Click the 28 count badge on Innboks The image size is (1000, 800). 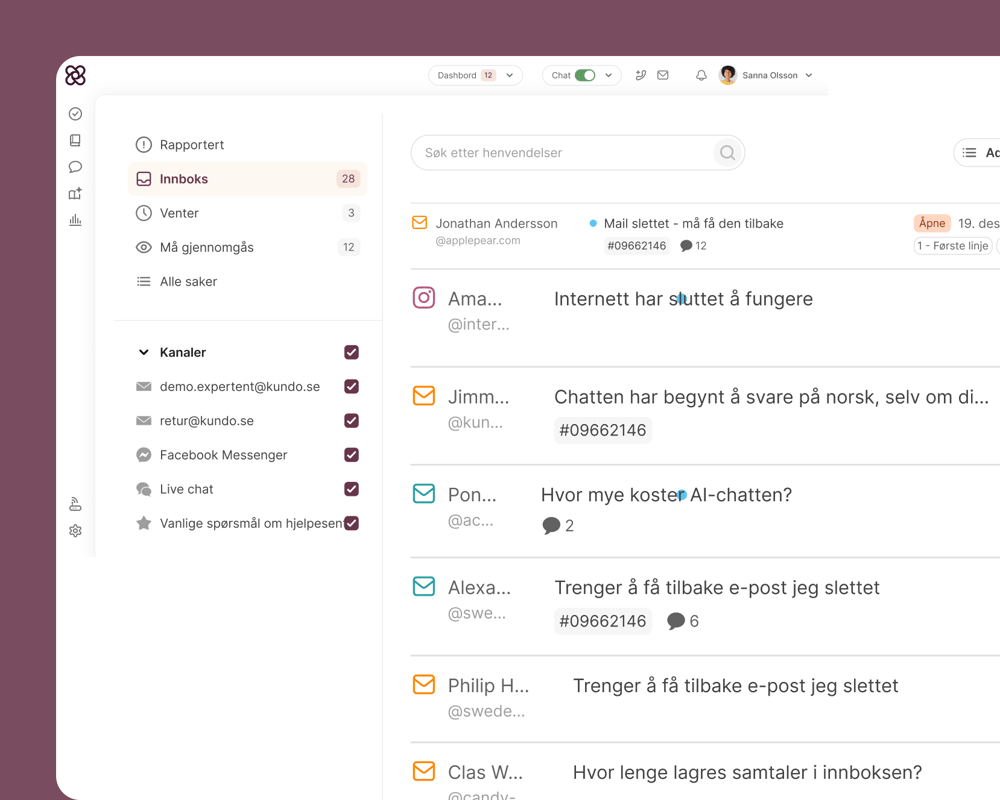[348, 179]
